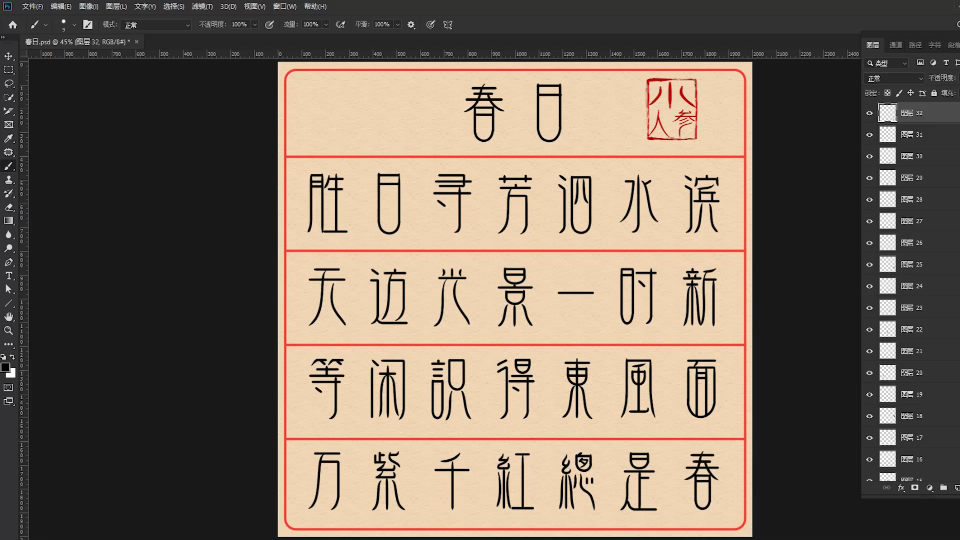960x540 pixels.
Task: Click the foreground color swatch
Action: pos(5,367)
